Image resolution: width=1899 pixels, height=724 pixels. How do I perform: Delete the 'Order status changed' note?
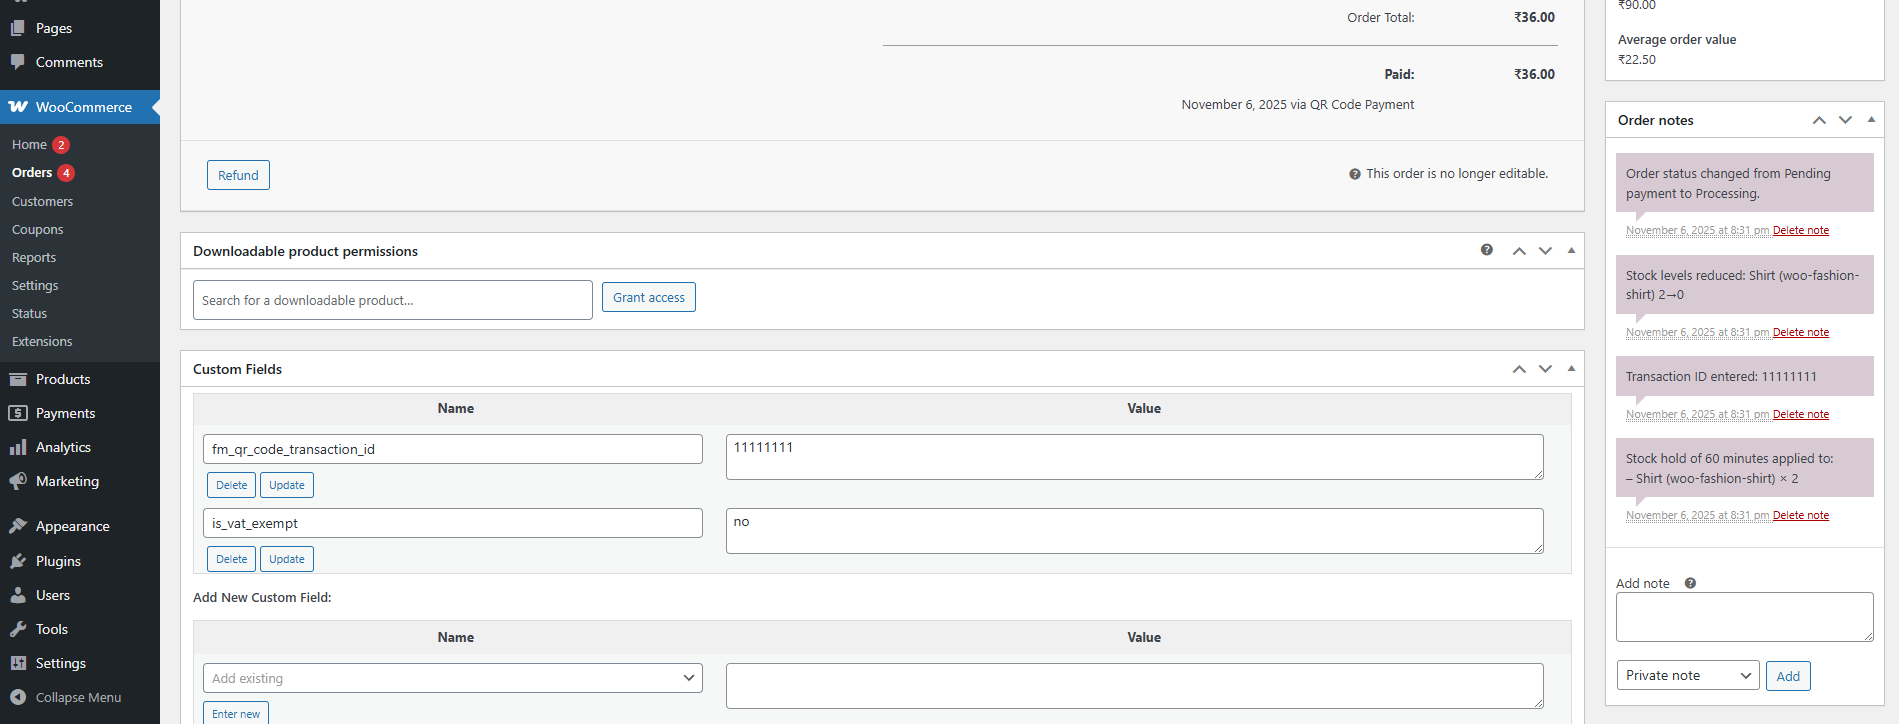pyautogui.click(x=1800, y=230)
